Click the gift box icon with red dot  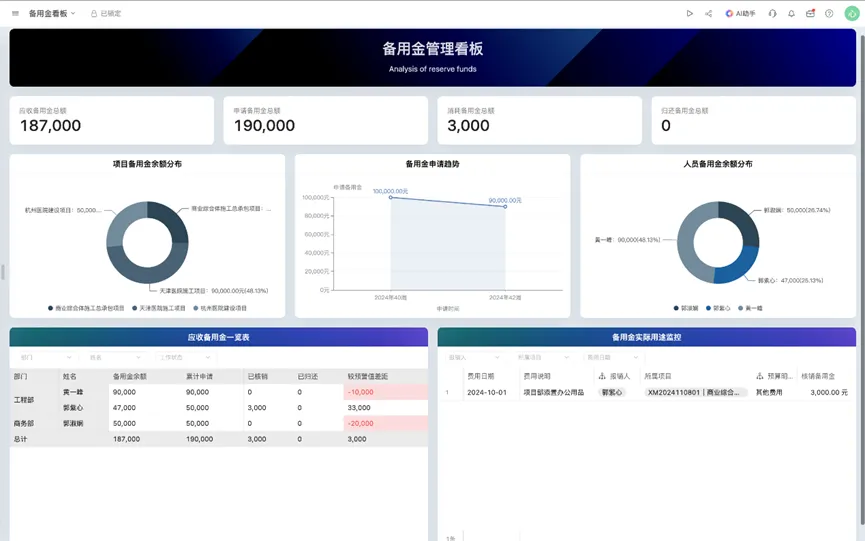[810, 13]
